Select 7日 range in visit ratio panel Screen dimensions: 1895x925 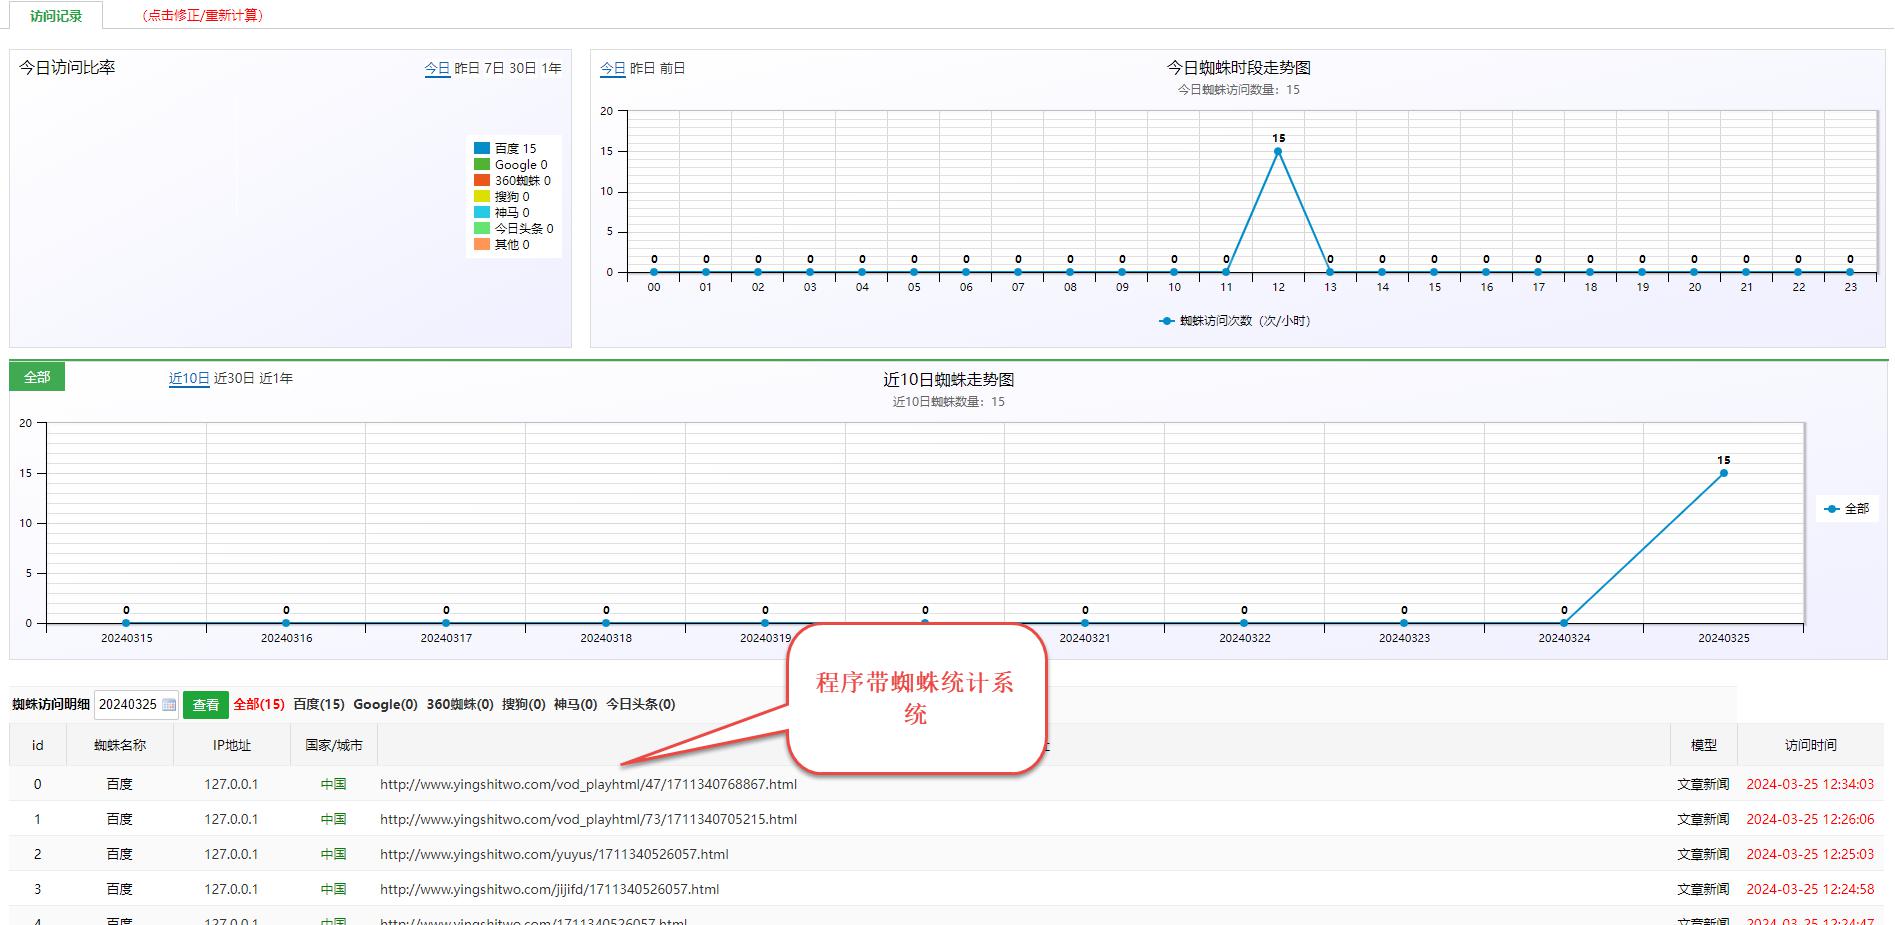coord(494,68)
